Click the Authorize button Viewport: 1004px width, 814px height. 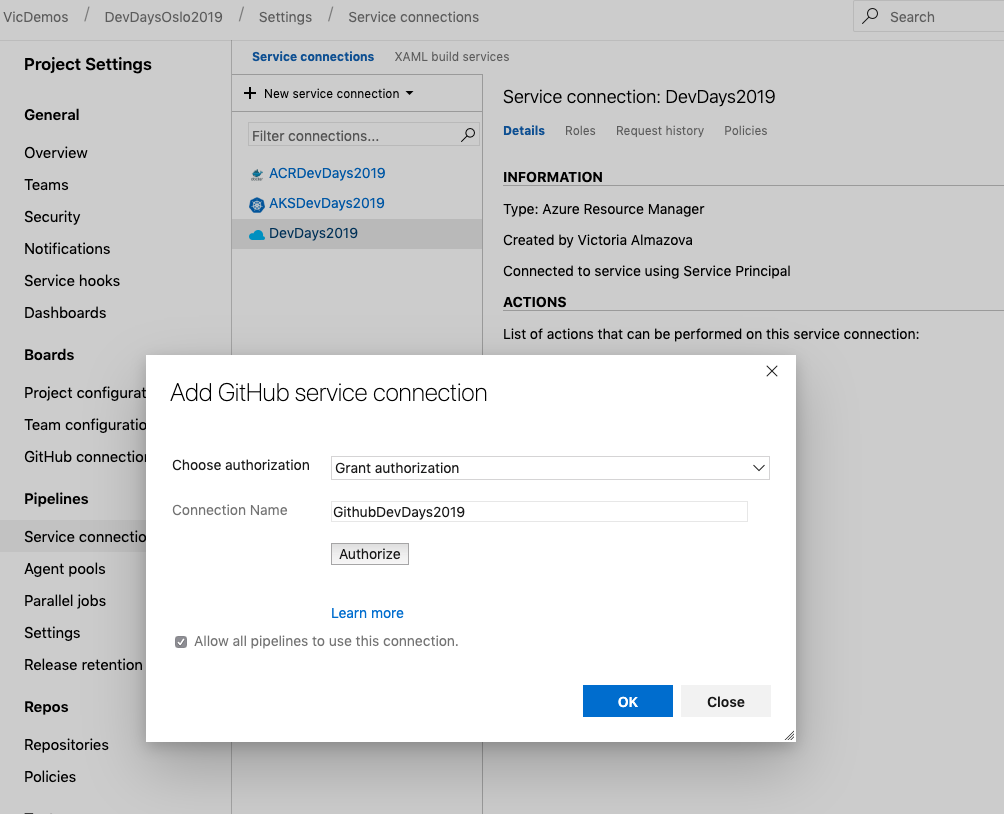pos(369,553)
